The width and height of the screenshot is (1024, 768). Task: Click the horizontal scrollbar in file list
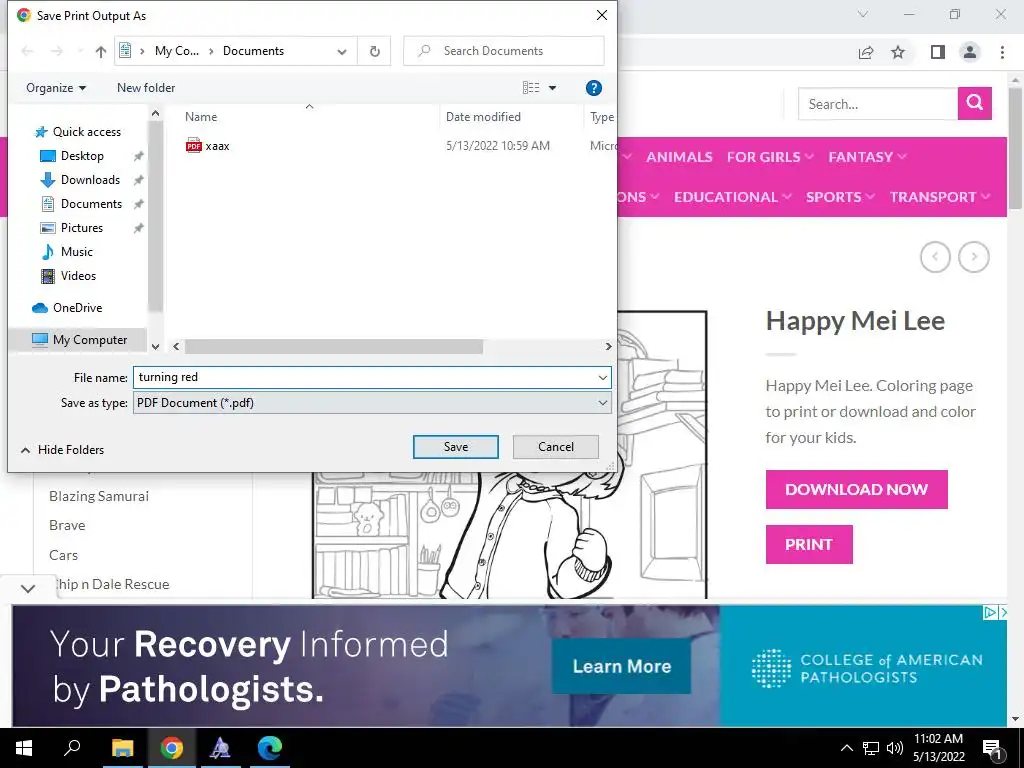click(x=334, y=347)
